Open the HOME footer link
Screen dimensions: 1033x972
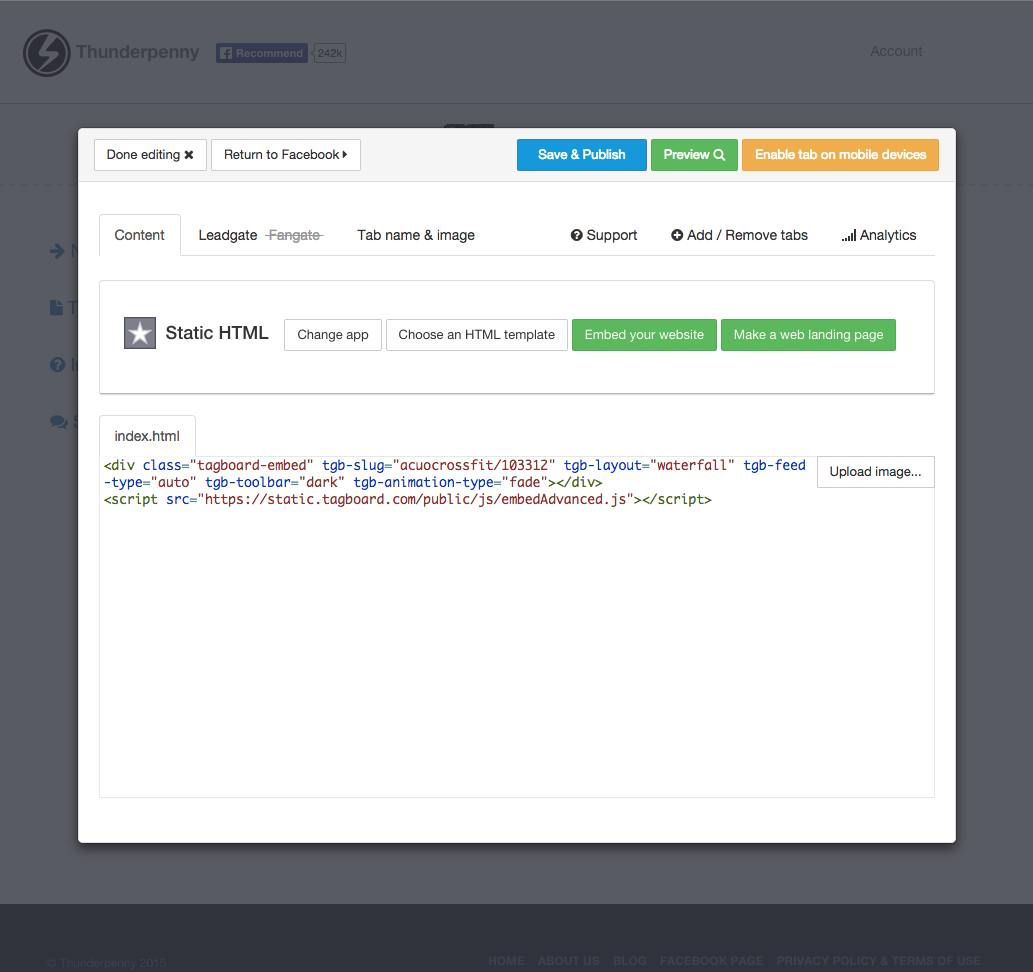pos(506,961)
